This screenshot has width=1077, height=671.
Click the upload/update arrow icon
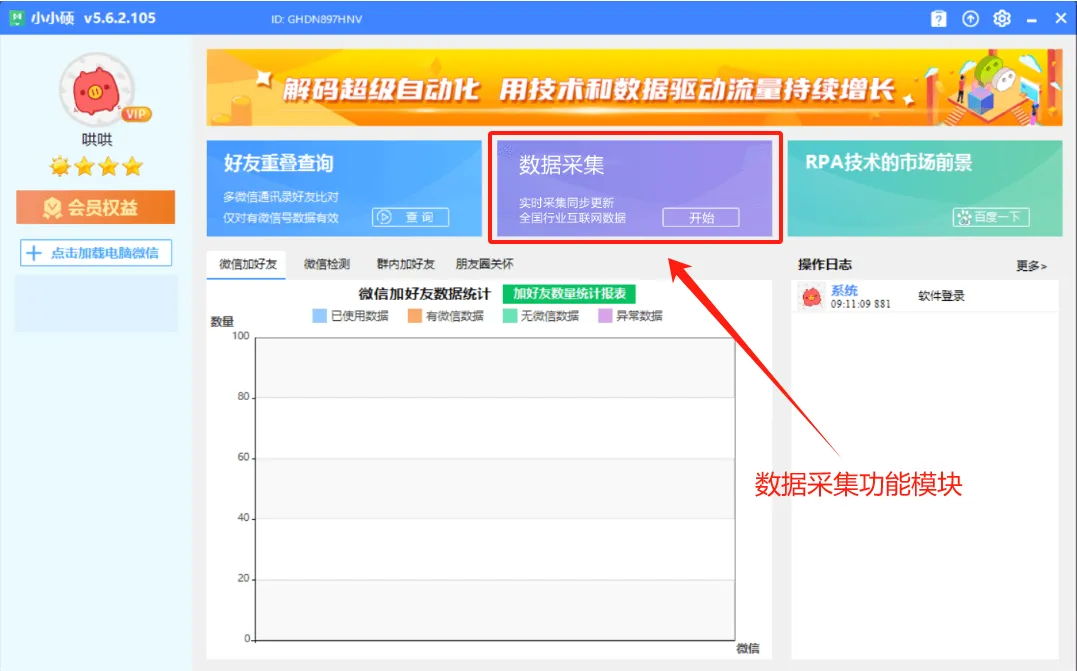pos(970,18)
